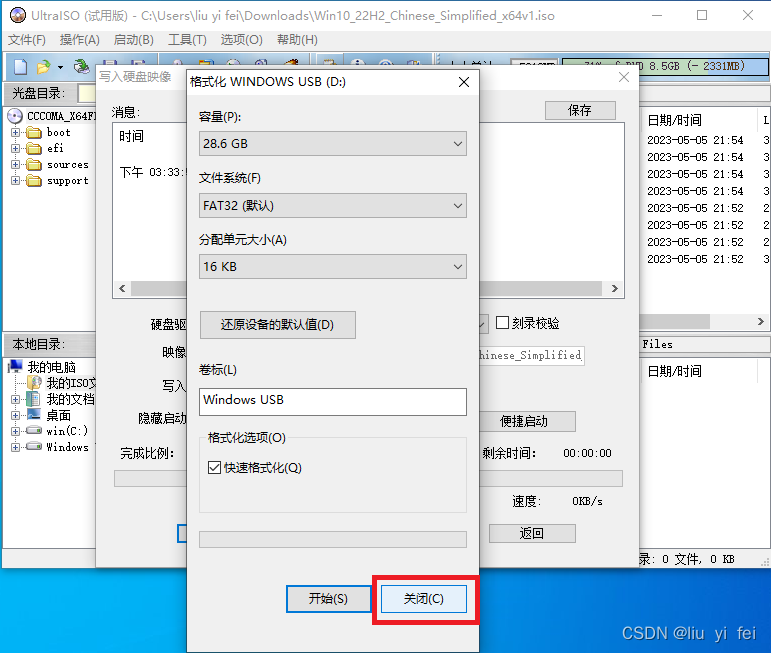Click the DVD 8.5GB capacity indicator bar

pyautogui.click(x=665, y=67)
